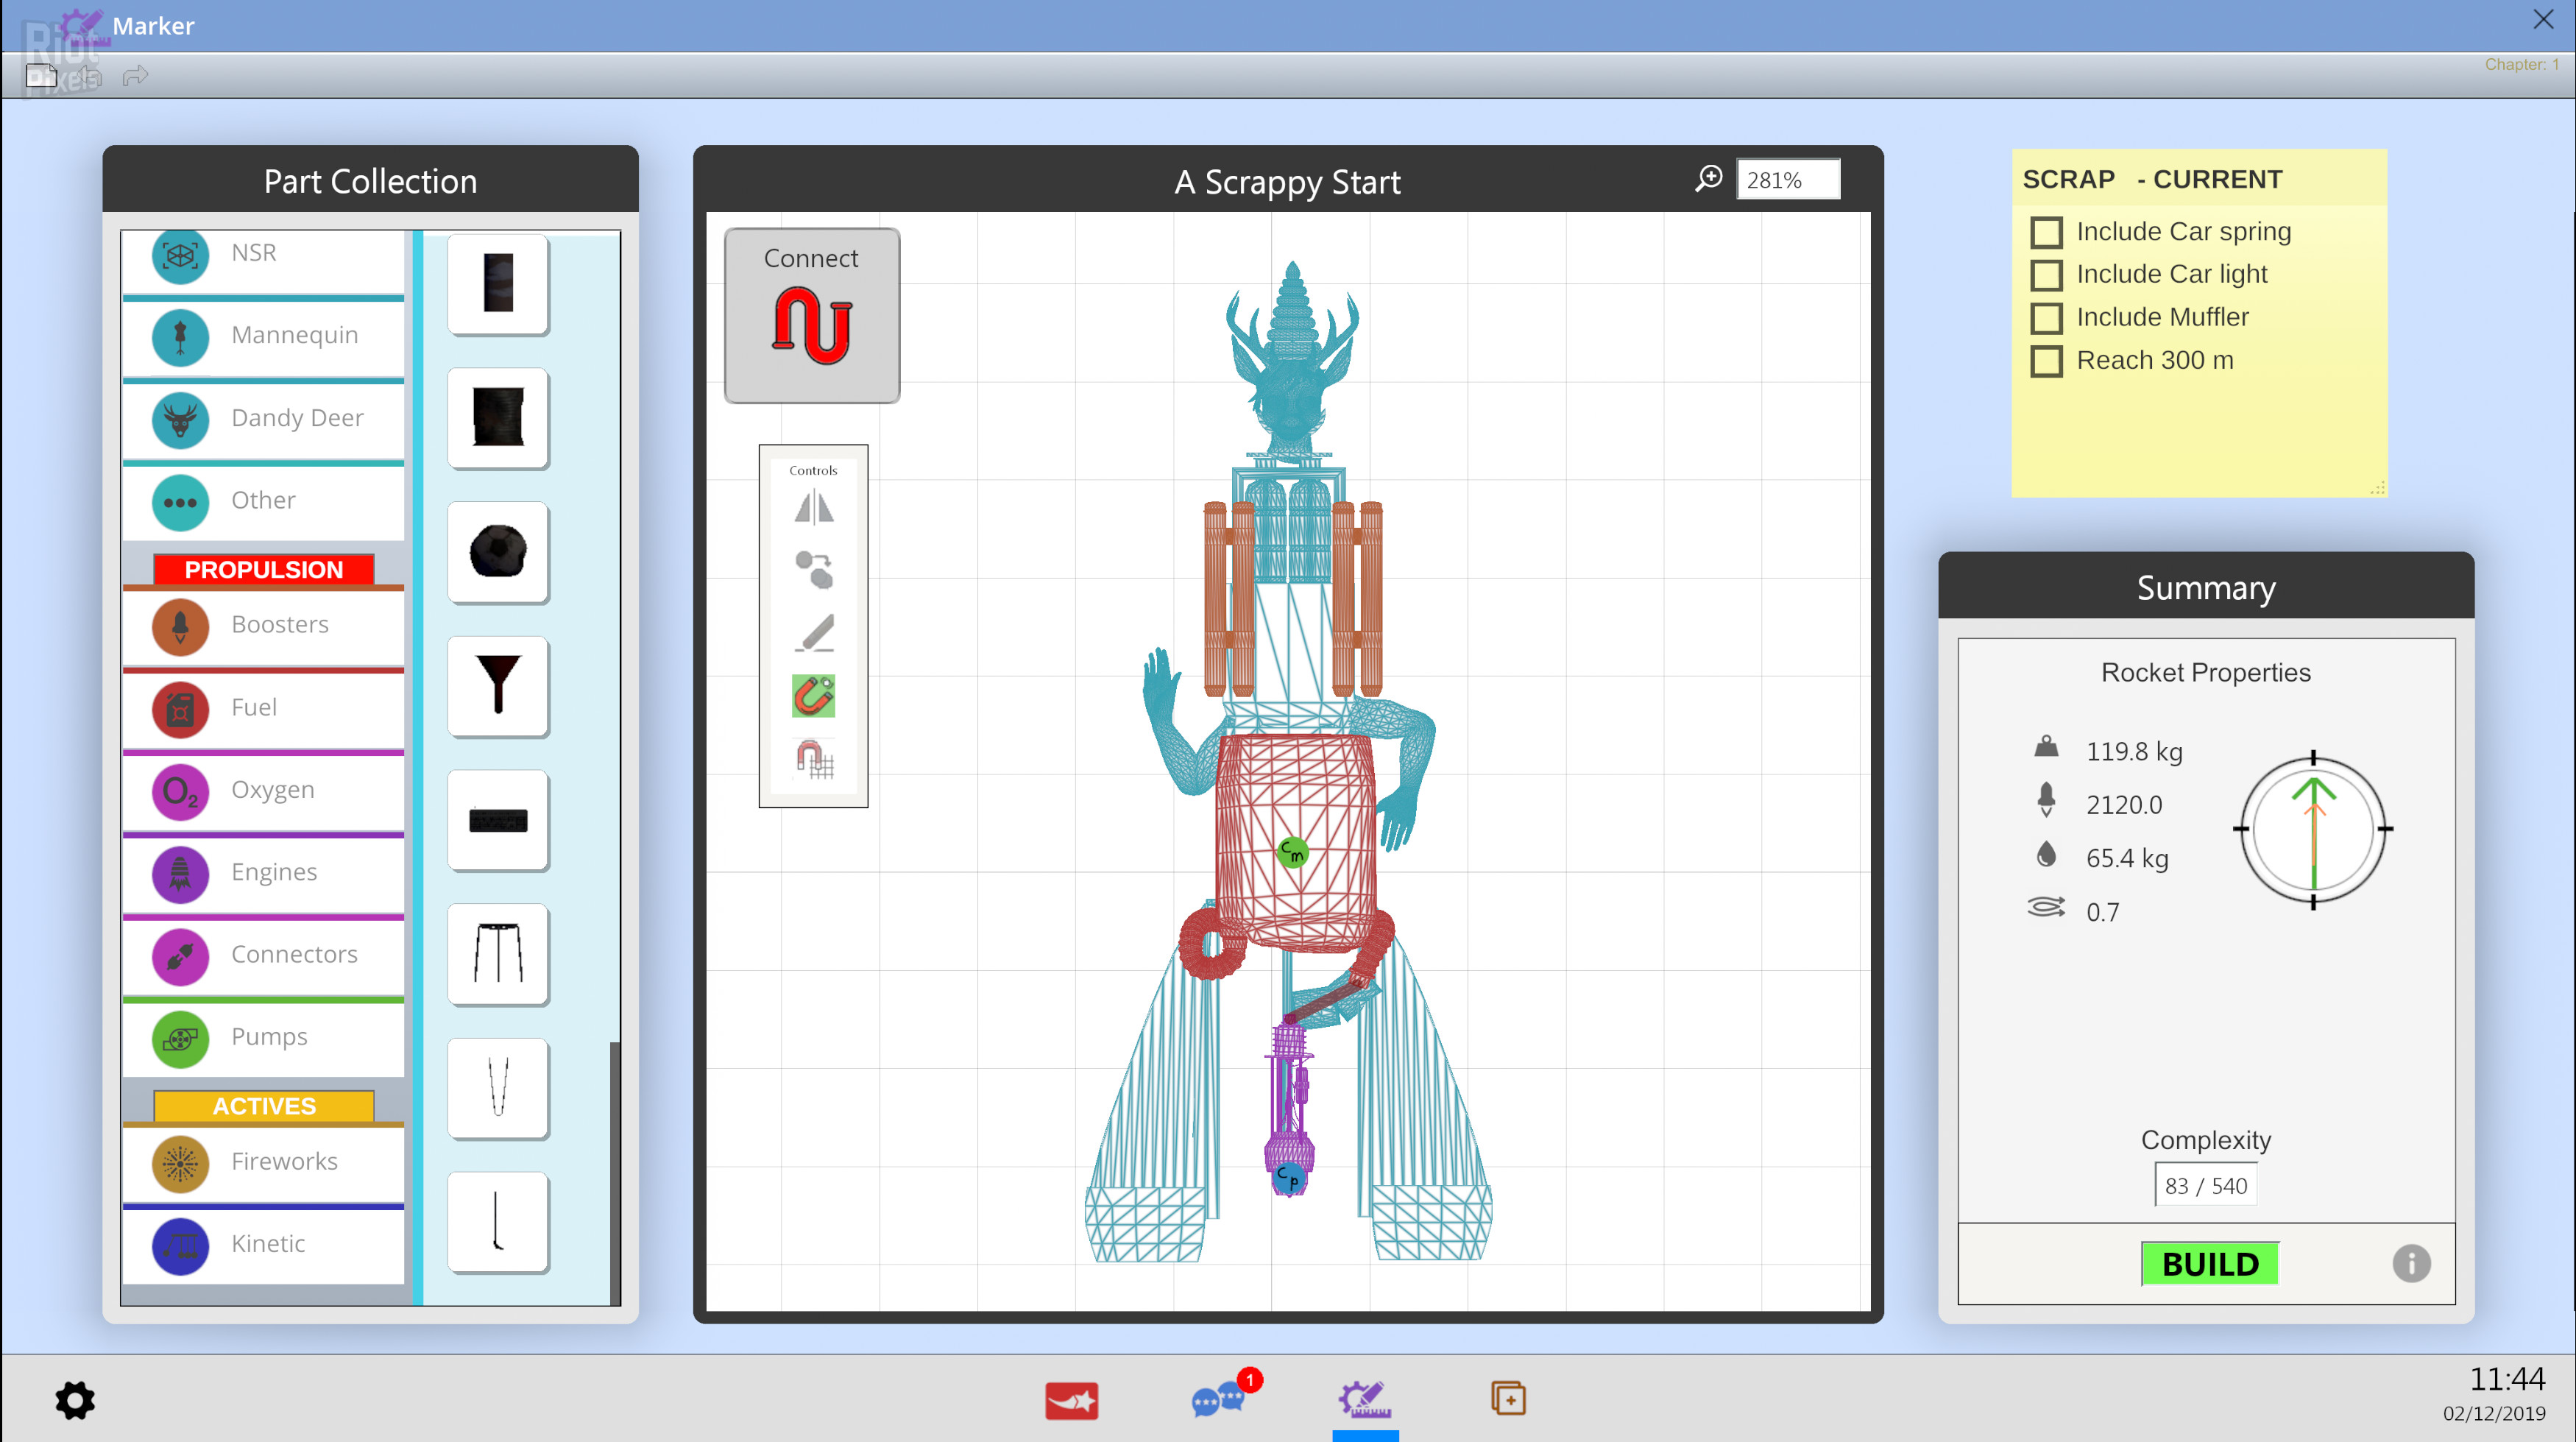Click the info button next to BUILD
This screenshot has height=1442, width=2576.
tap(2410, 1263)
